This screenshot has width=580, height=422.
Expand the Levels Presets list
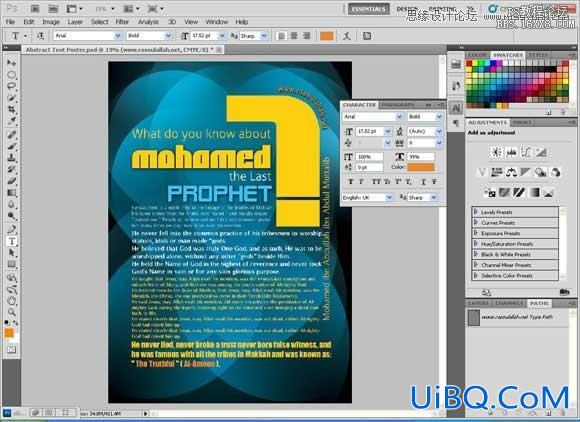click(x=476, y=212)
